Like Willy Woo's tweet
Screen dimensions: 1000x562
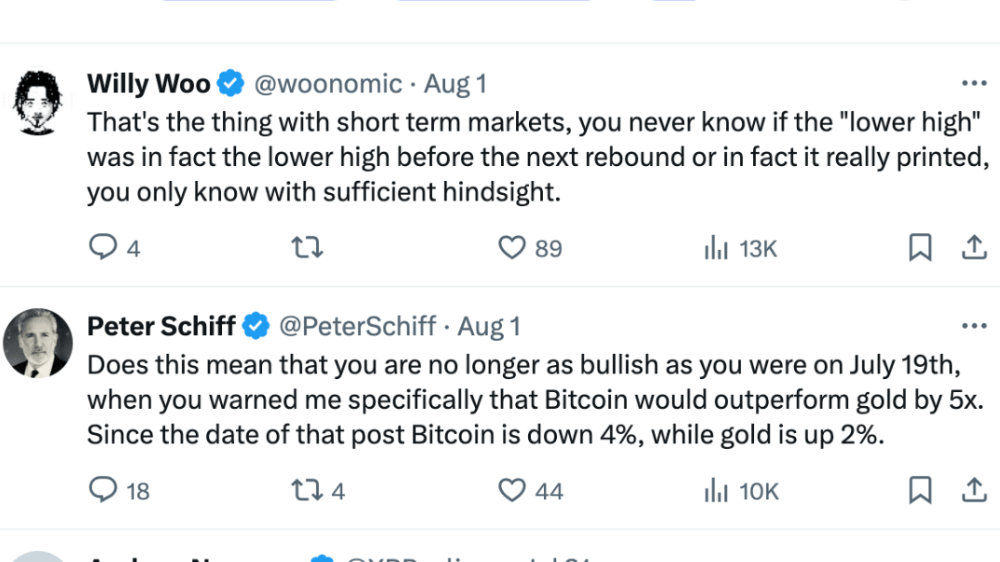(512, 248)
